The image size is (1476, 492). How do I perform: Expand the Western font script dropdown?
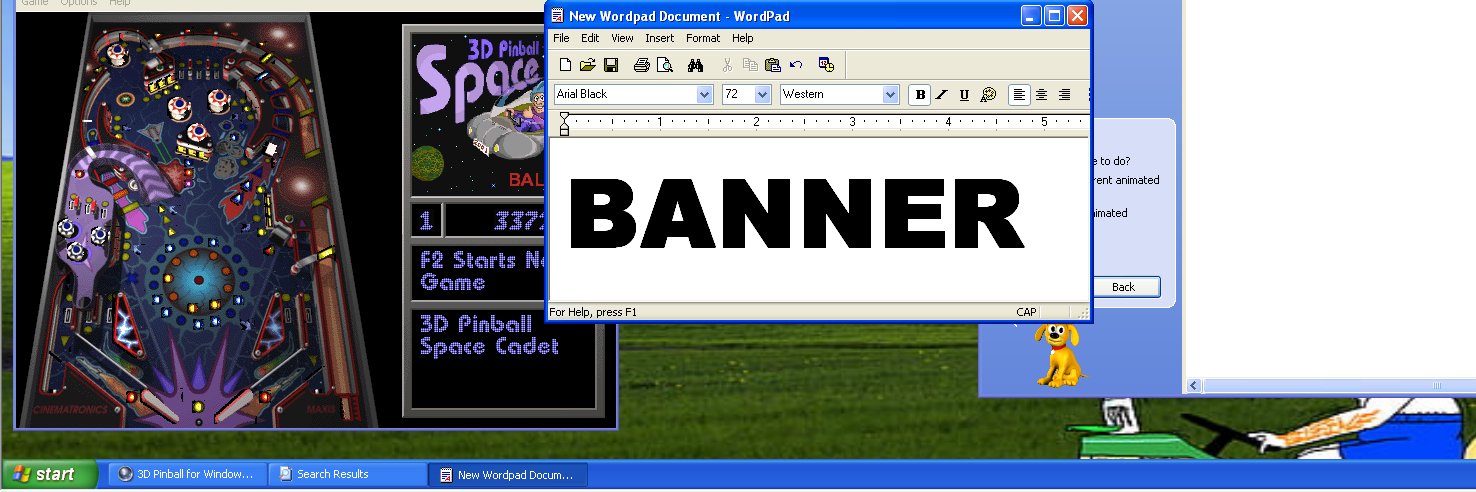click(x=891, y=94)
